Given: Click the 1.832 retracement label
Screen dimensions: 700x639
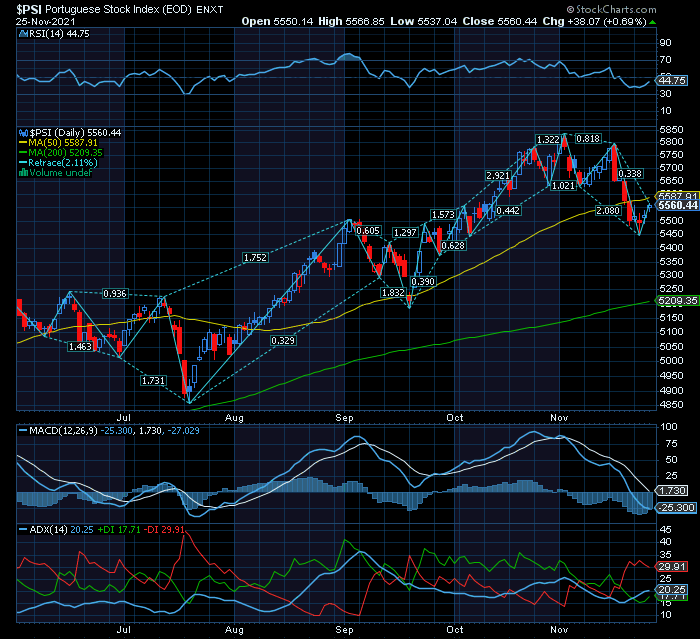Looking at the screenshot, I should click(x=393, y=292).
